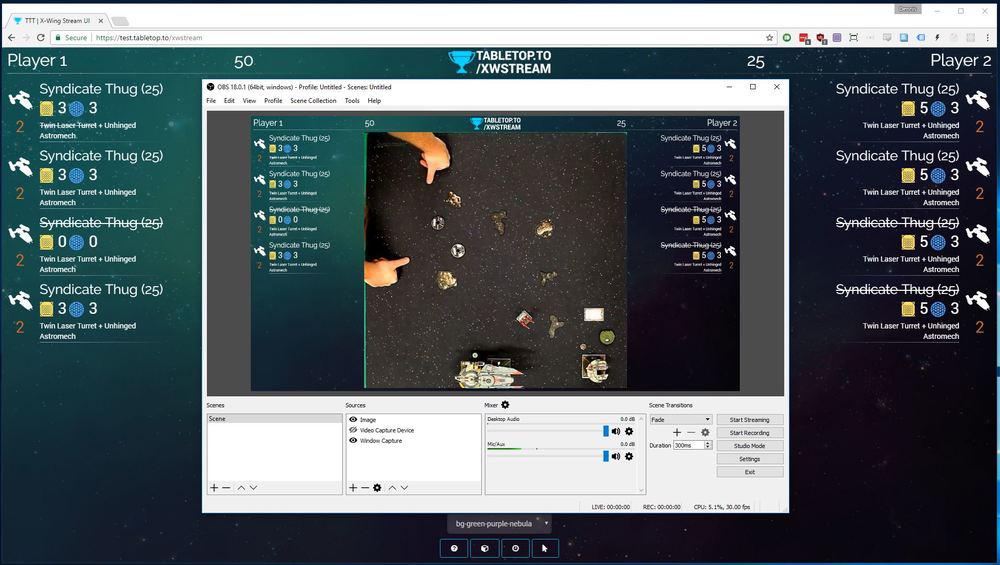
Task: Open Mic/Aux audio settings gear
Action: pos(629,456)
